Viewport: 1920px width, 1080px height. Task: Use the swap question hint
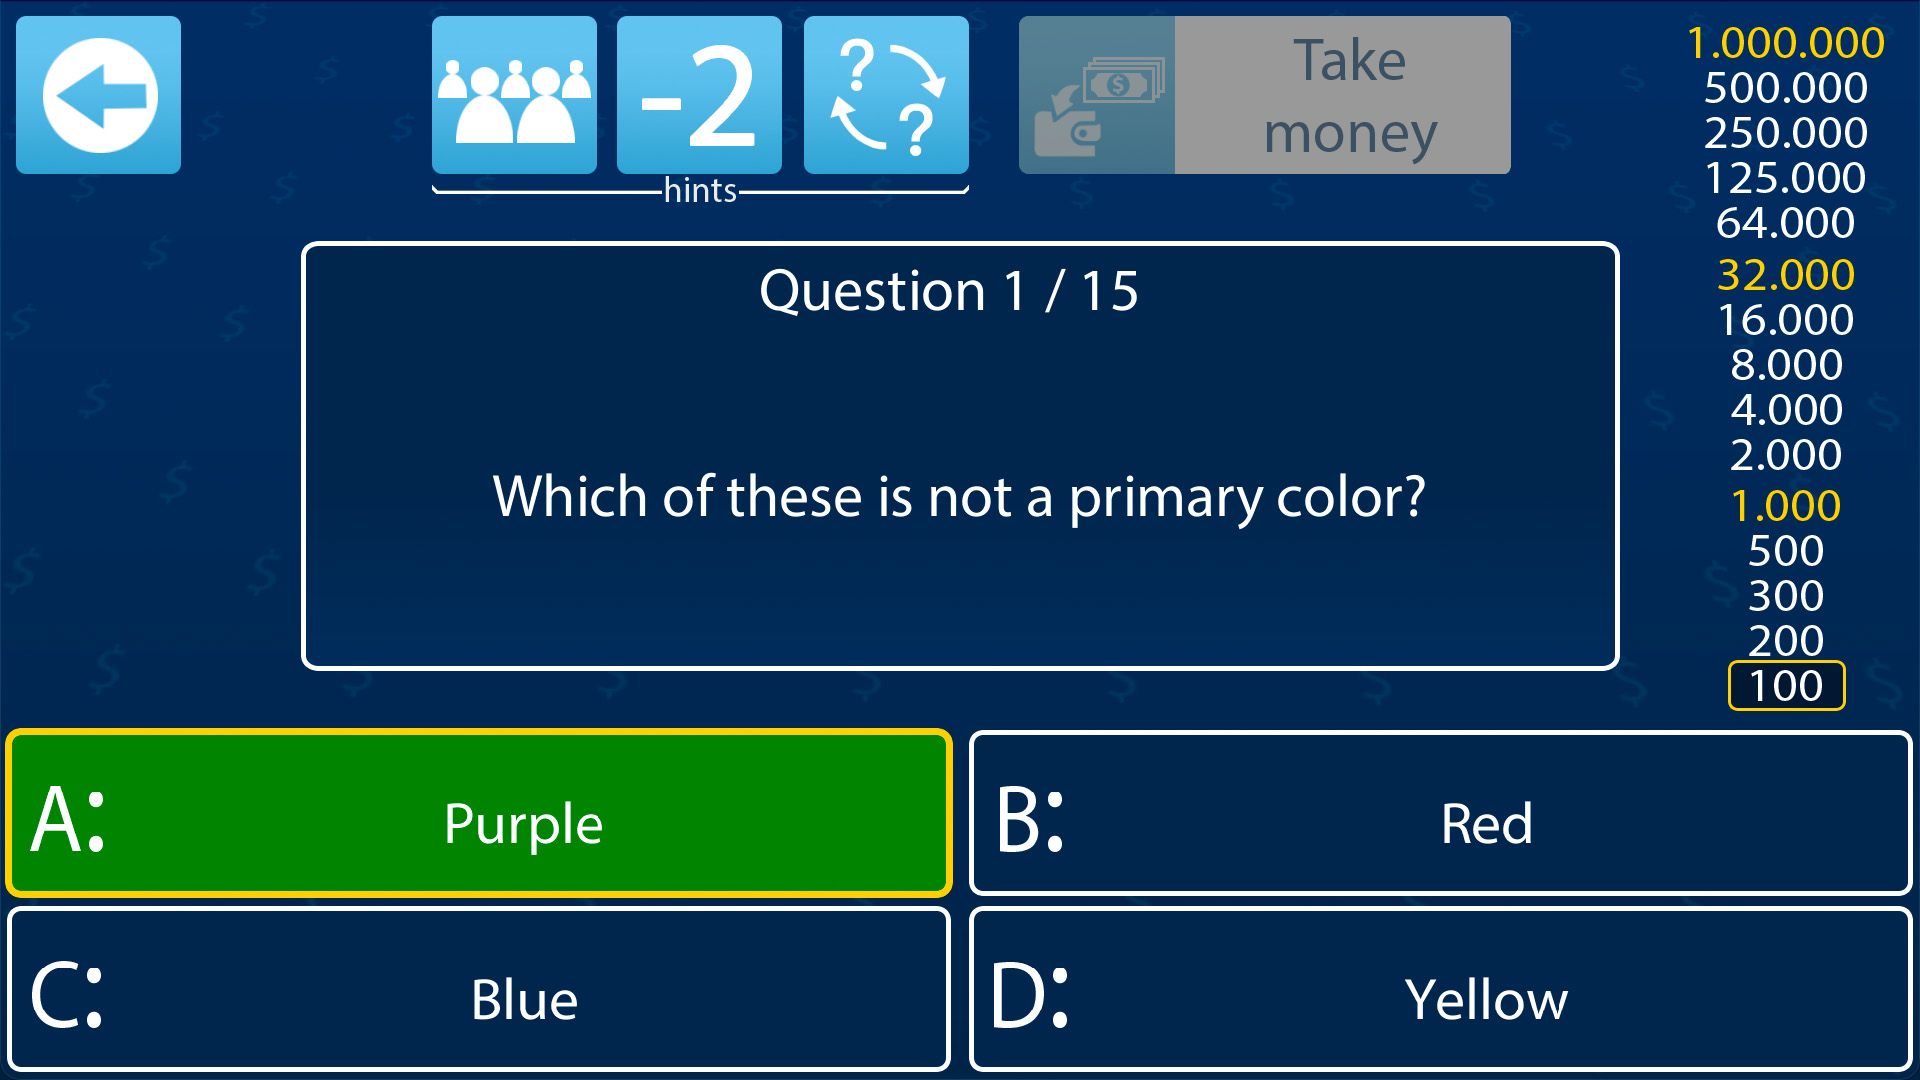tap(886, 95)
